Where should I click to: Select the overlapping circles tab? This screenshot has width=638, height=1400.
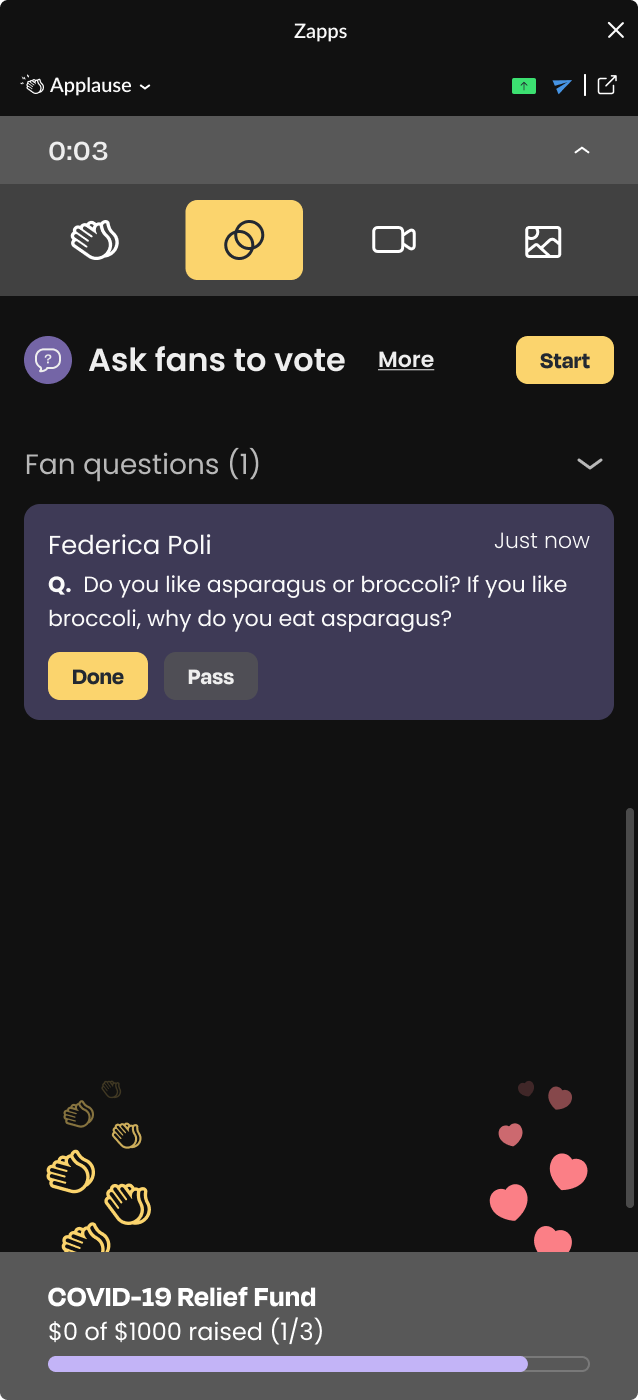point(244,240)
